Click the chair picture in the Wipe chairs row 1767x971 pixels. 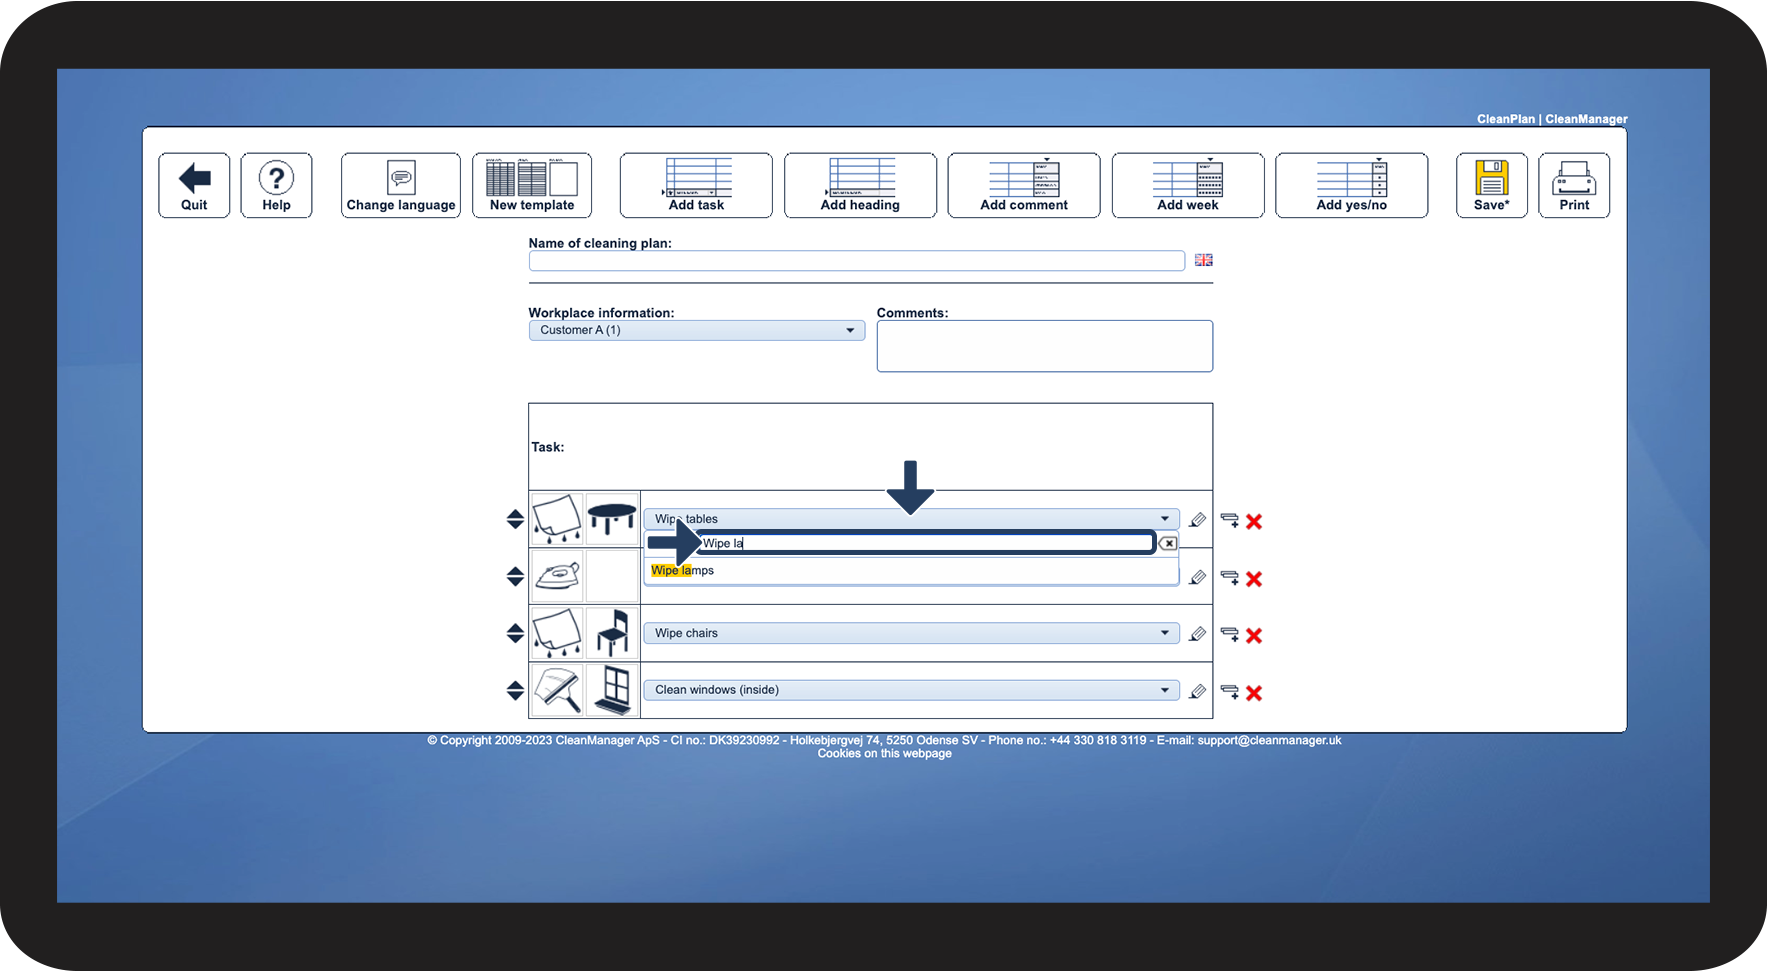pyautogui.click(x=612, y=633)
